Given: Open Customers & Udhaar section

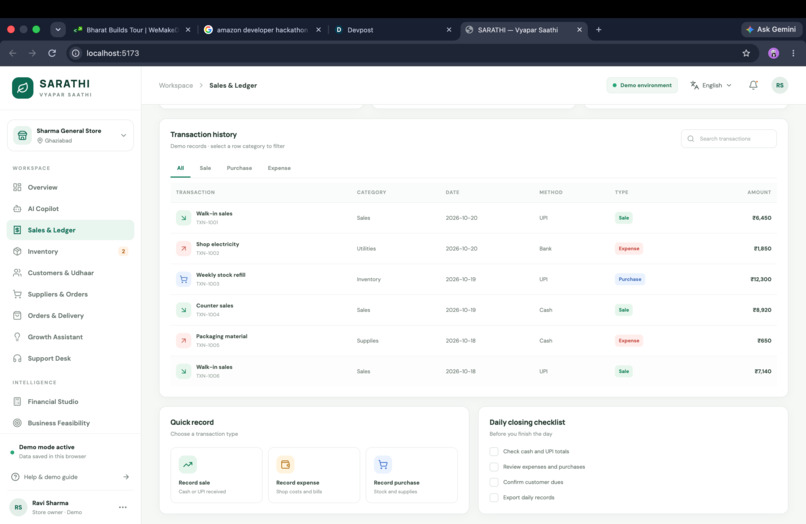Looking at the screenshot, I should pos(70,273).
